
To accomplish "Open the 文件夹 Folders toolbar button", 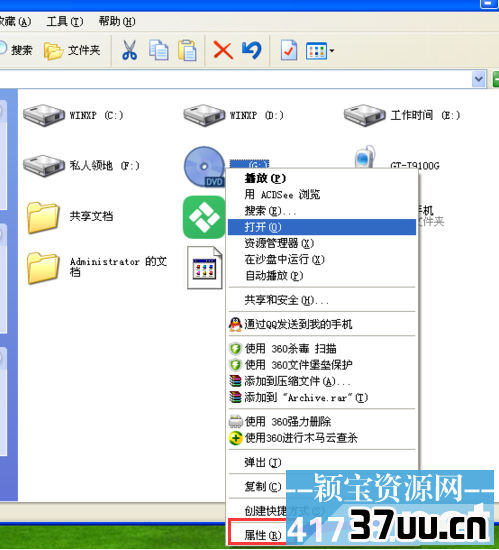I will (72, 51).
